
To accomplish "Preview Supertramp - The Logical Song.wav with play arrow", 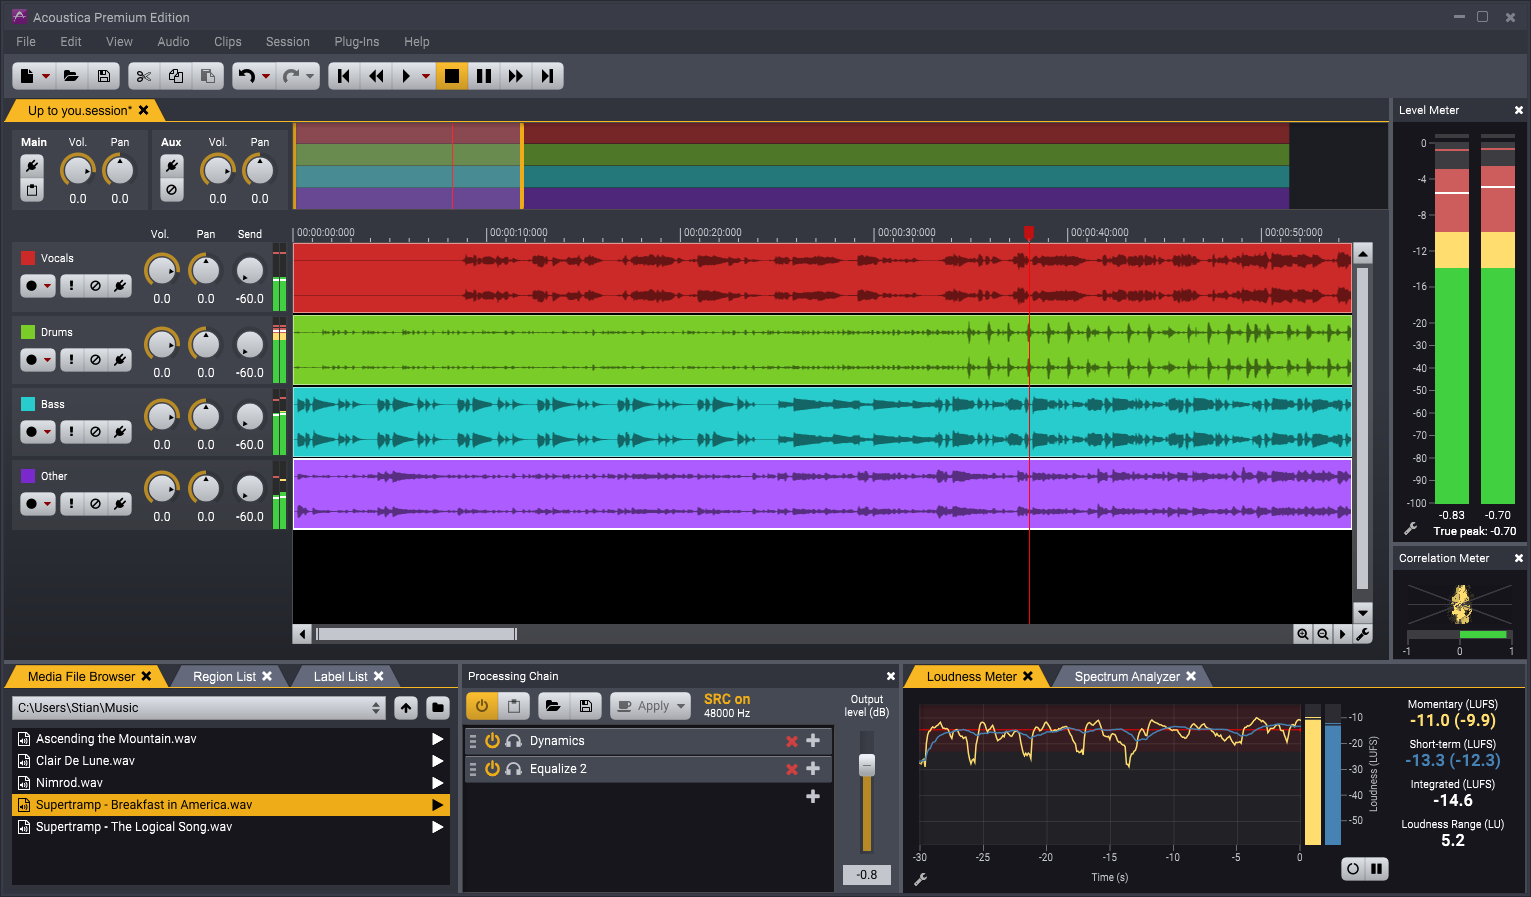I will tap(437, 827).
